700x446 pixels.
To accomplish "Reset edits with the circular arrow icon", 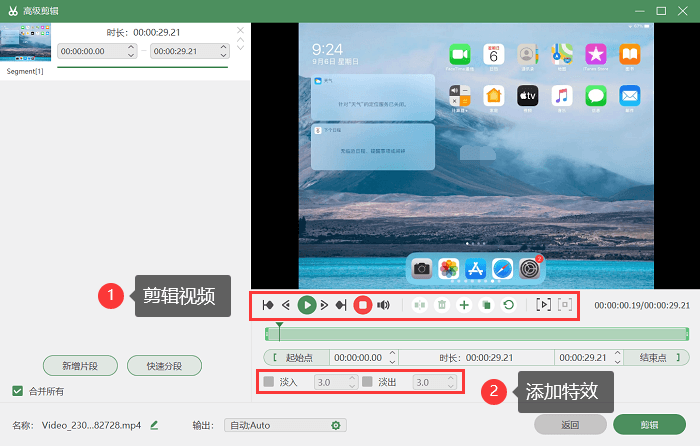I will click(x=508, y=305).
